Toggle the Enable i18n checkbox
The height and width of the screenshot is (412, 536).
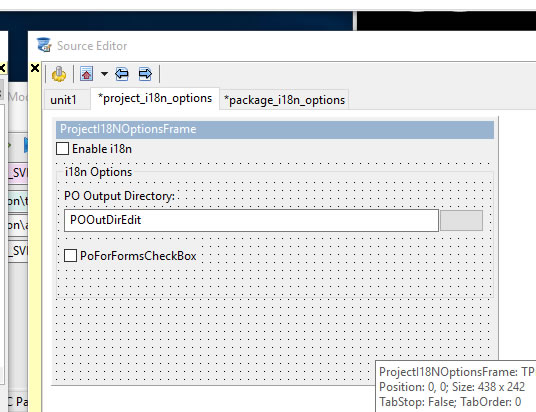(x=62, y=149)
